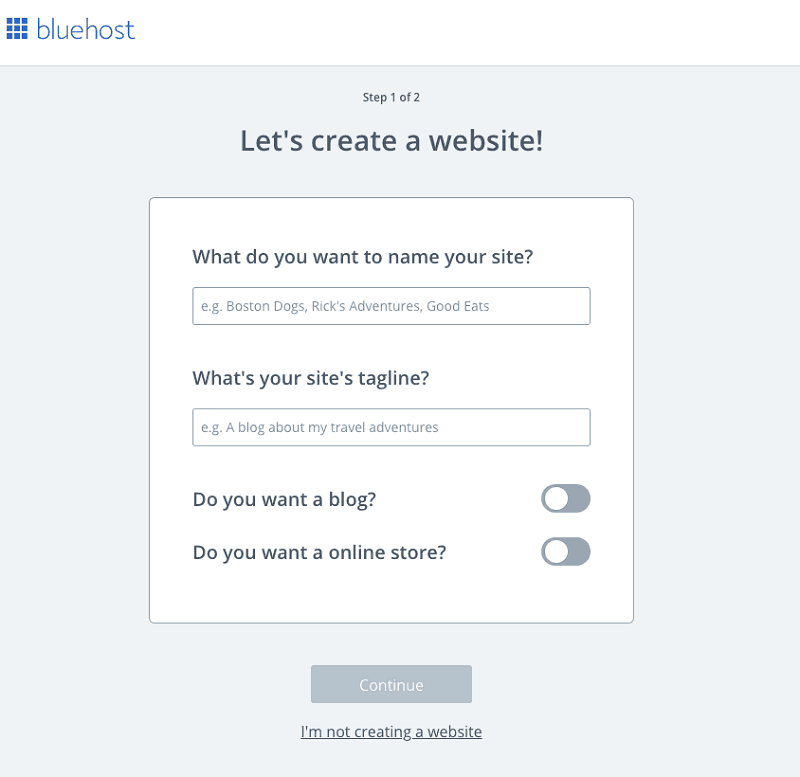Image resolution: width=800 pixels, height=777 pixels.
Task: Turn on the online store toggle
Action: (x=566, y=552)
